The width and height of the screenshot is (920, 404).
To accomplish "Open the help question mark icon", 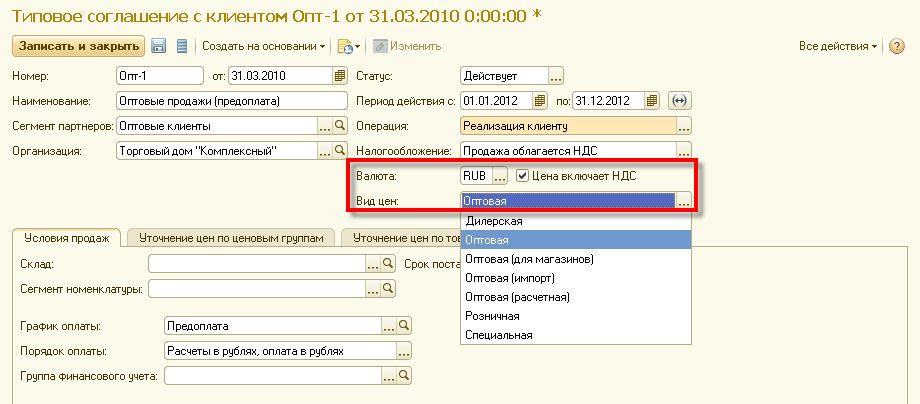I will tap(896, 46).
